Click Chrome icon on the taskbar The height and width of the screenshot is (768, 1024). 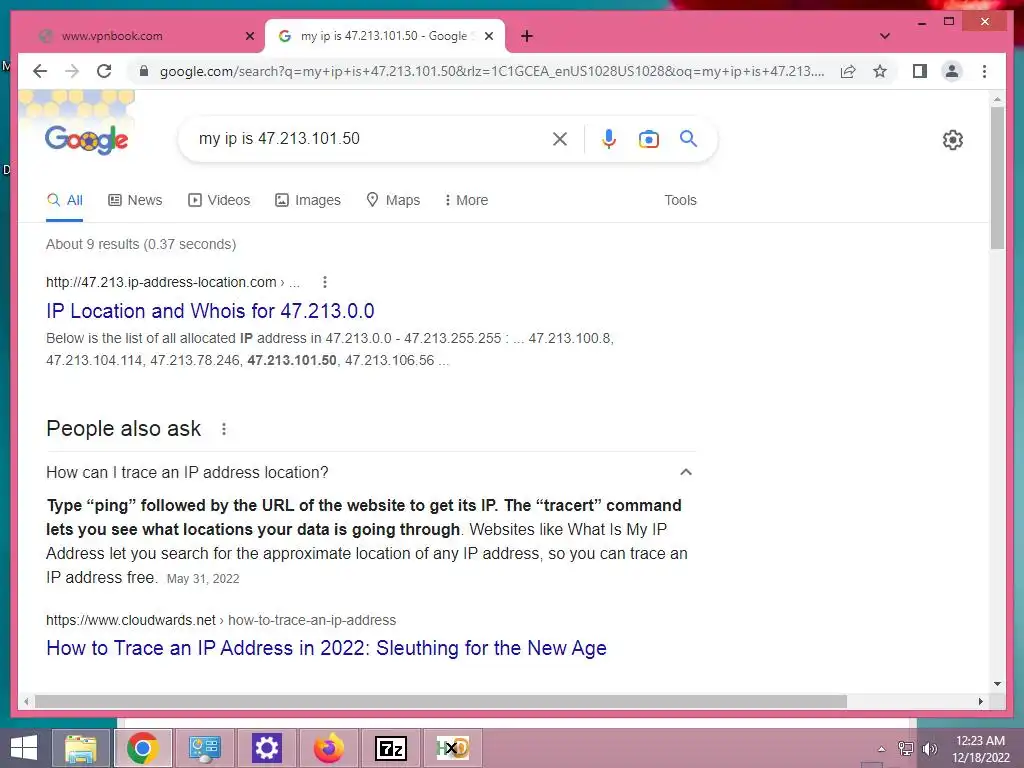pos(143,748)
